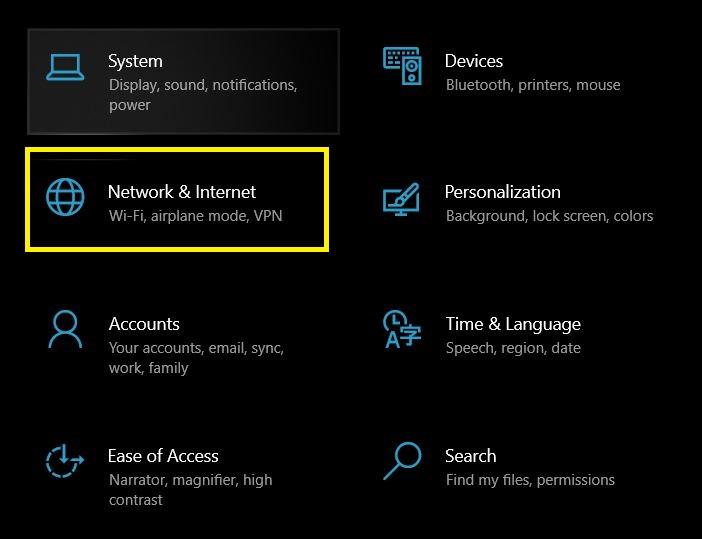This screenshot has width=702, height=539.
Task: Choose the Time & Language heading
Action: pyautogui.click(x=513, y=324)
